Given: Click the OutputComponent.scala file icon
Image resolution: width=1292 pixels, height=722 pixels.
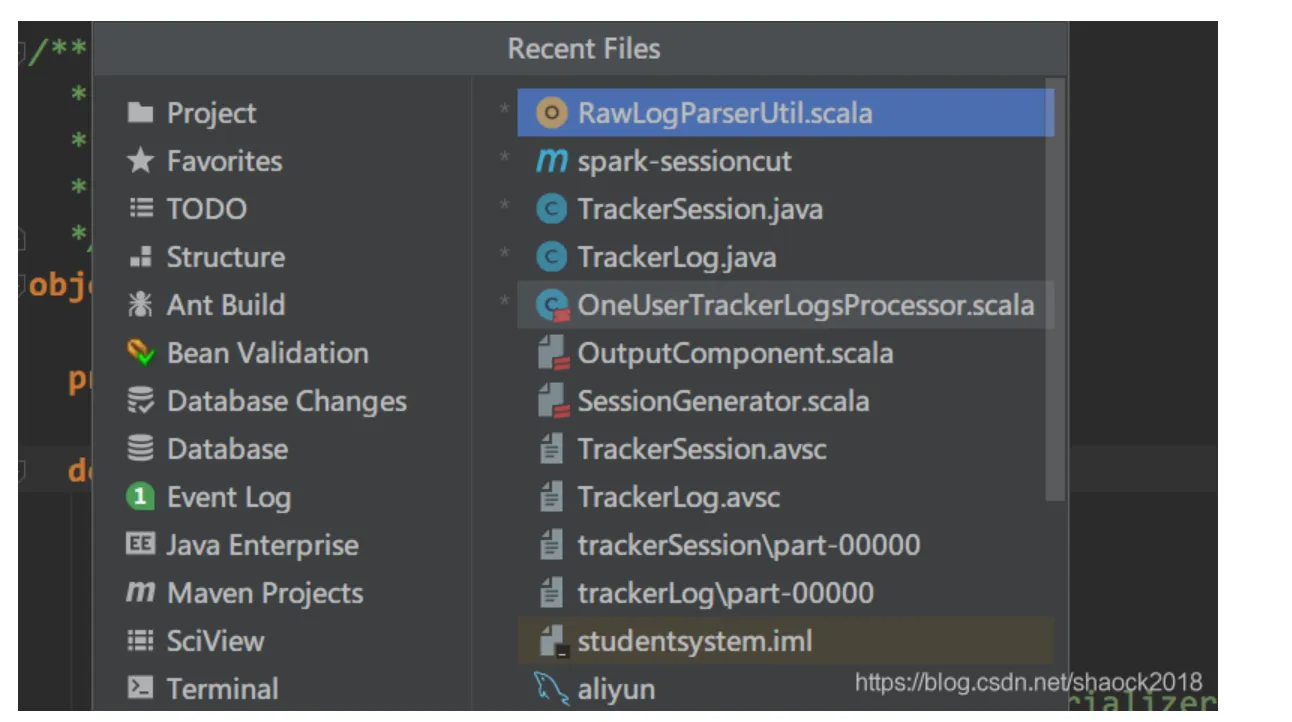Looking at the screenshot, I should click(553, 353).
